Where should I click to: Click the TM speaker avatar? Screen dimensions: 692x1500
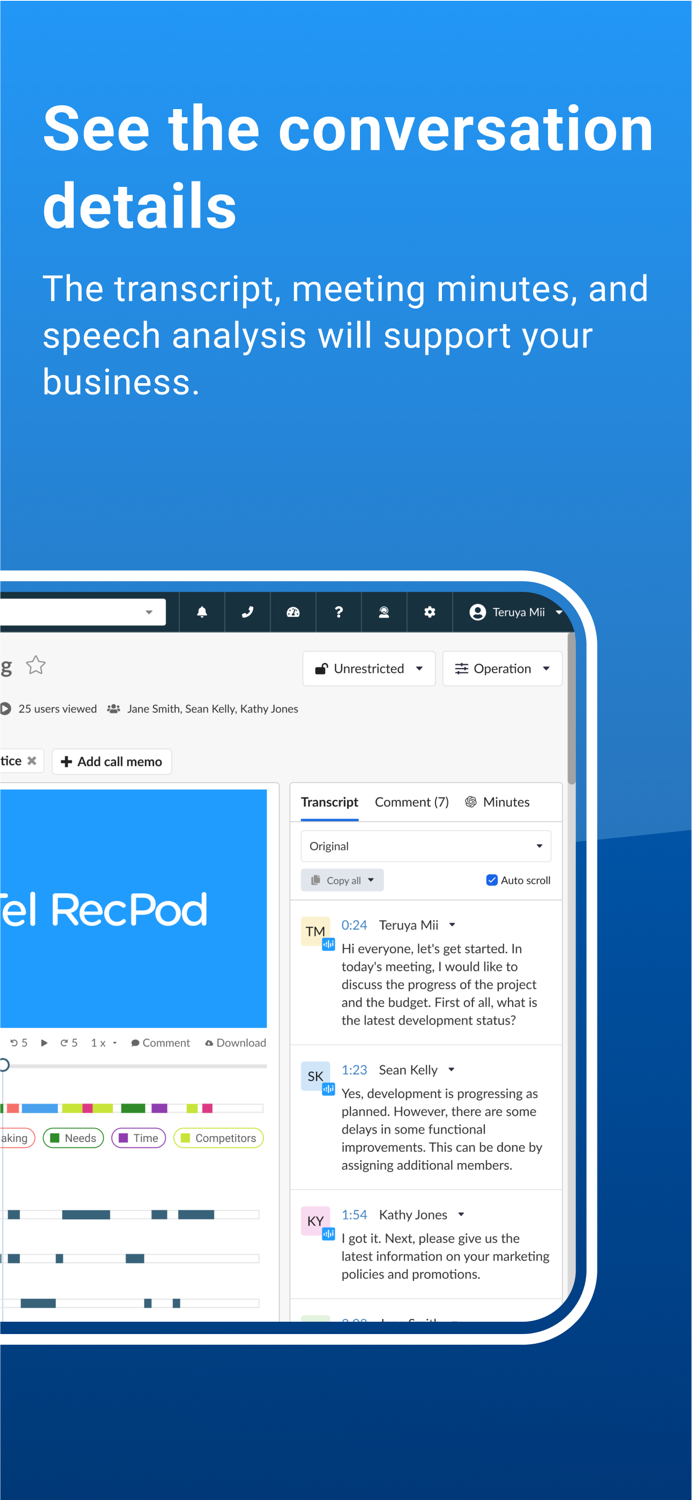click(316, 931)
